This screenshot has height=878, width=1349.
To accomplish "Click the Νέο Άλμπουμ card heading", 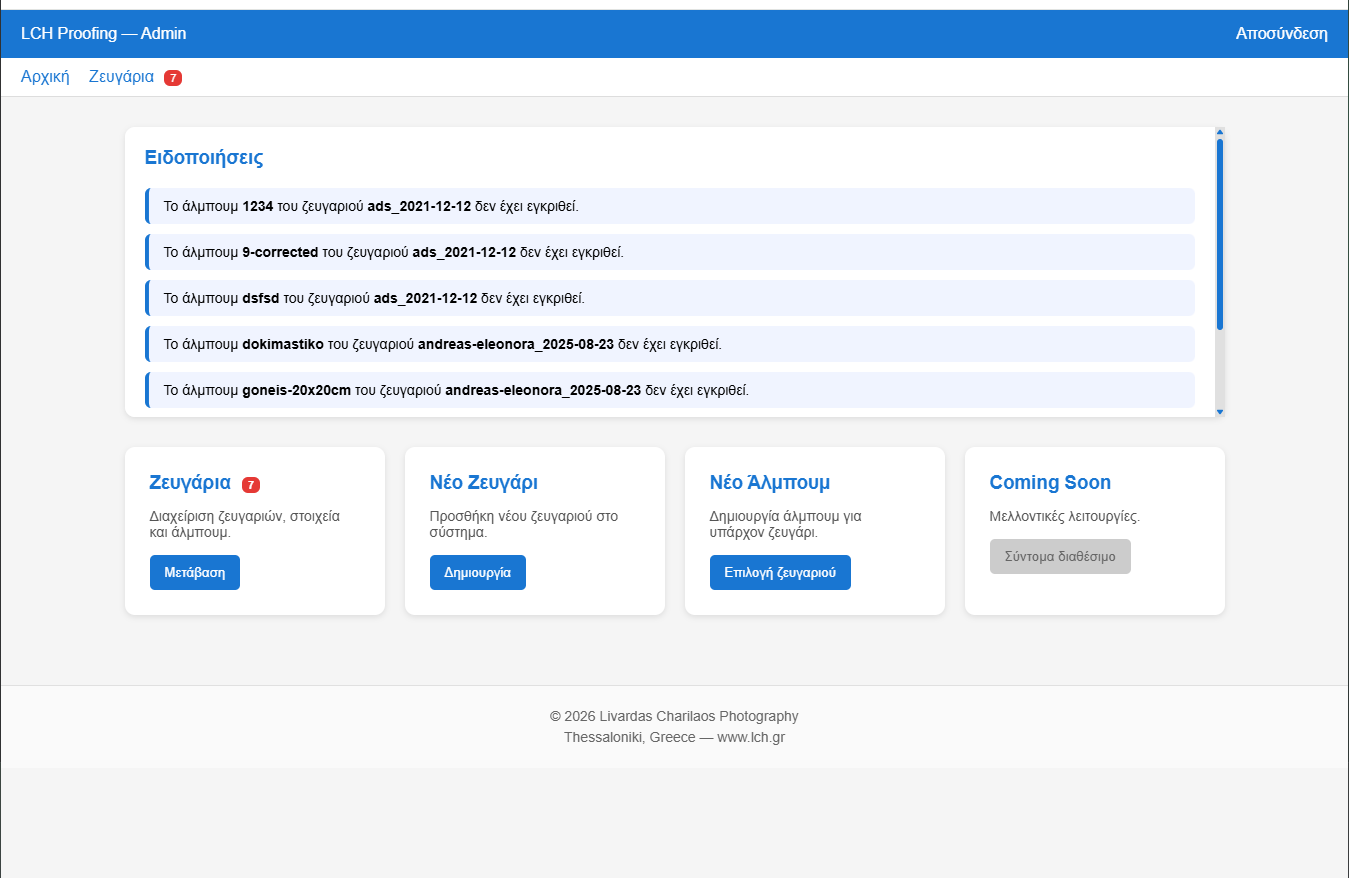I will pos(770,483).
